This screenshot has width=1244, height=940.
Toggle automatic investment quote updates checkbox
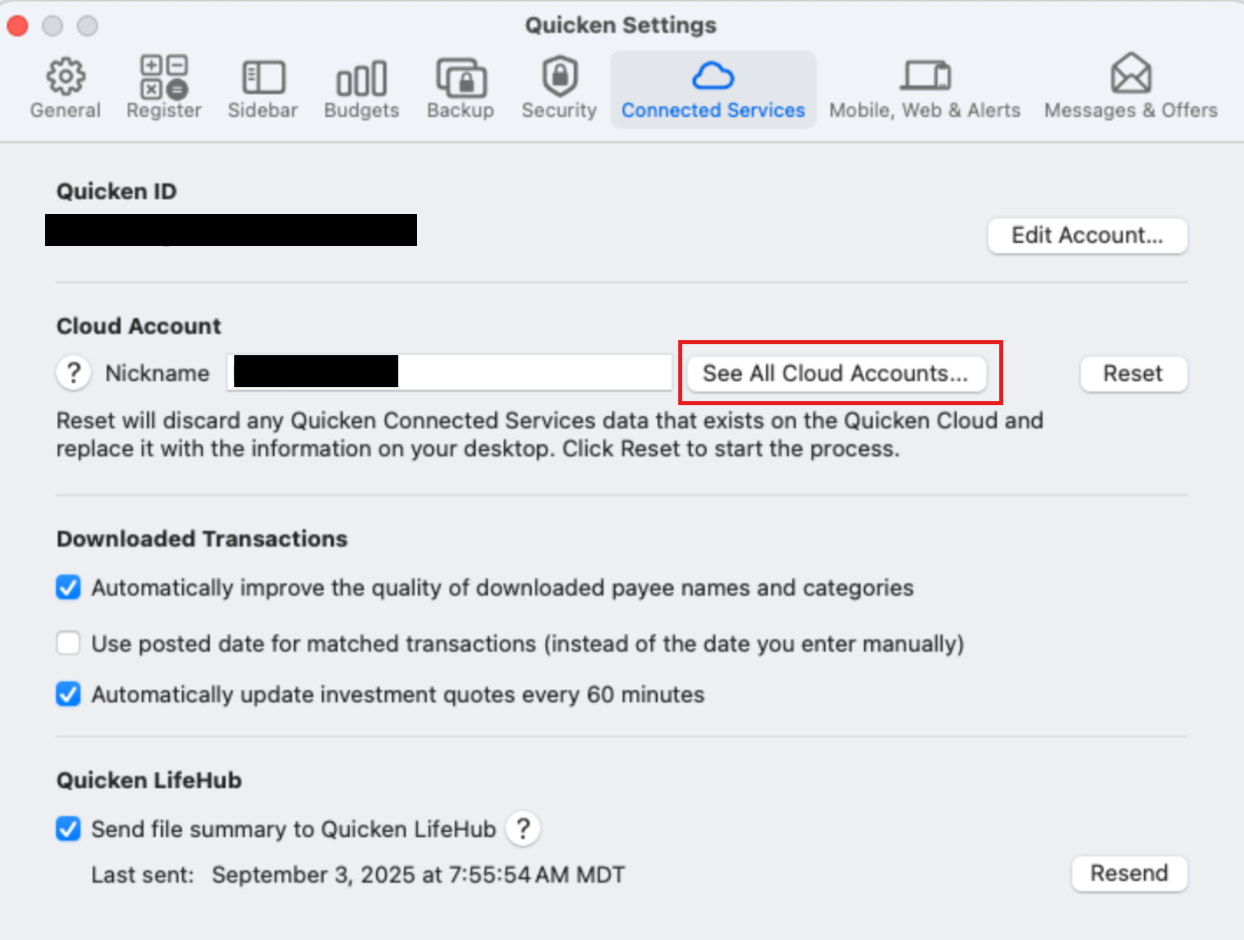pos(68,694)
